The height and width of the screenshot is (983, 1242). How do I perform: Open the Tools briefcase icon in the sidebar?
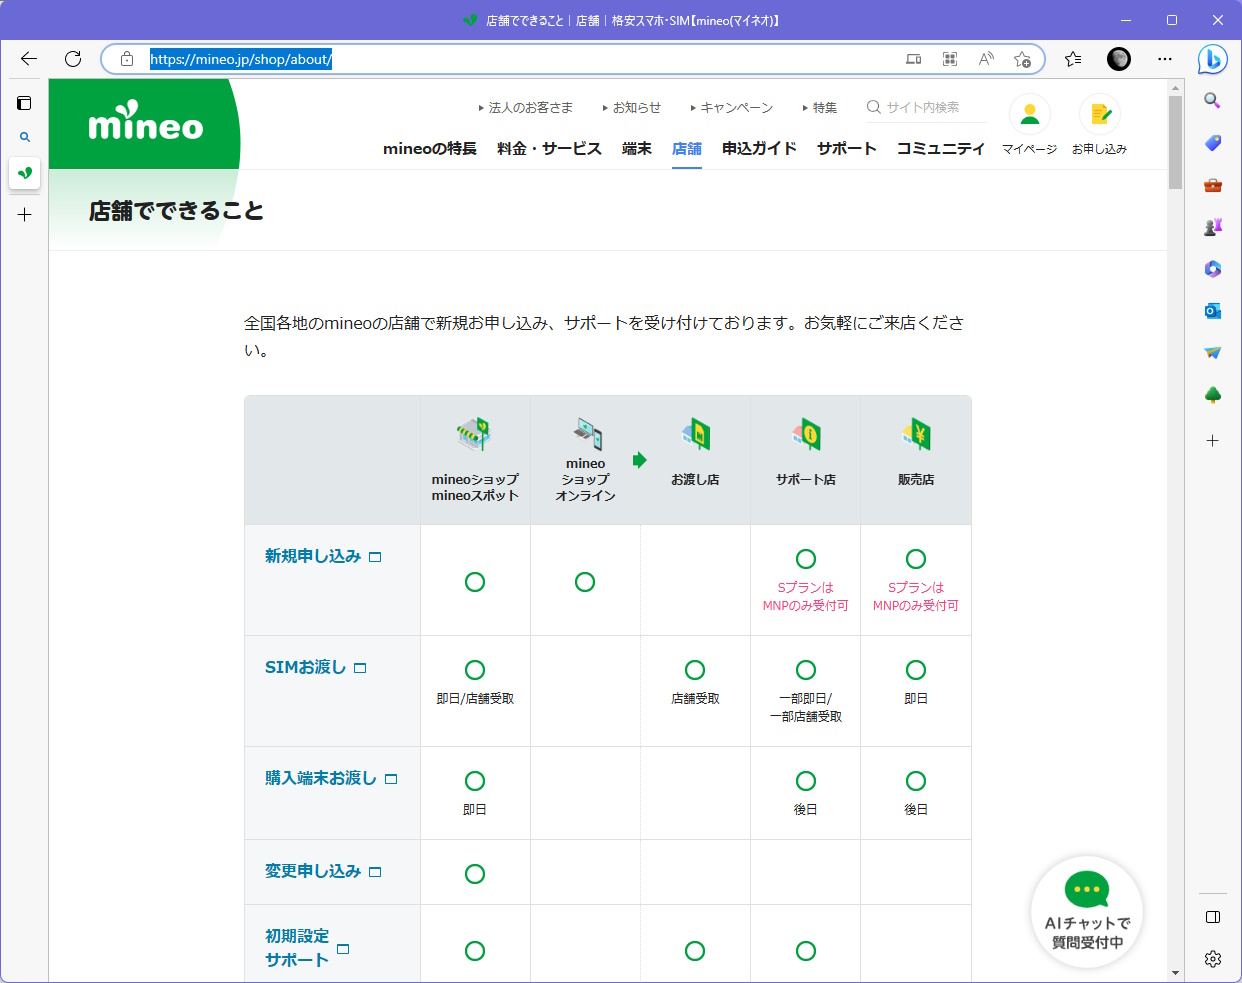coord(1212,185)
